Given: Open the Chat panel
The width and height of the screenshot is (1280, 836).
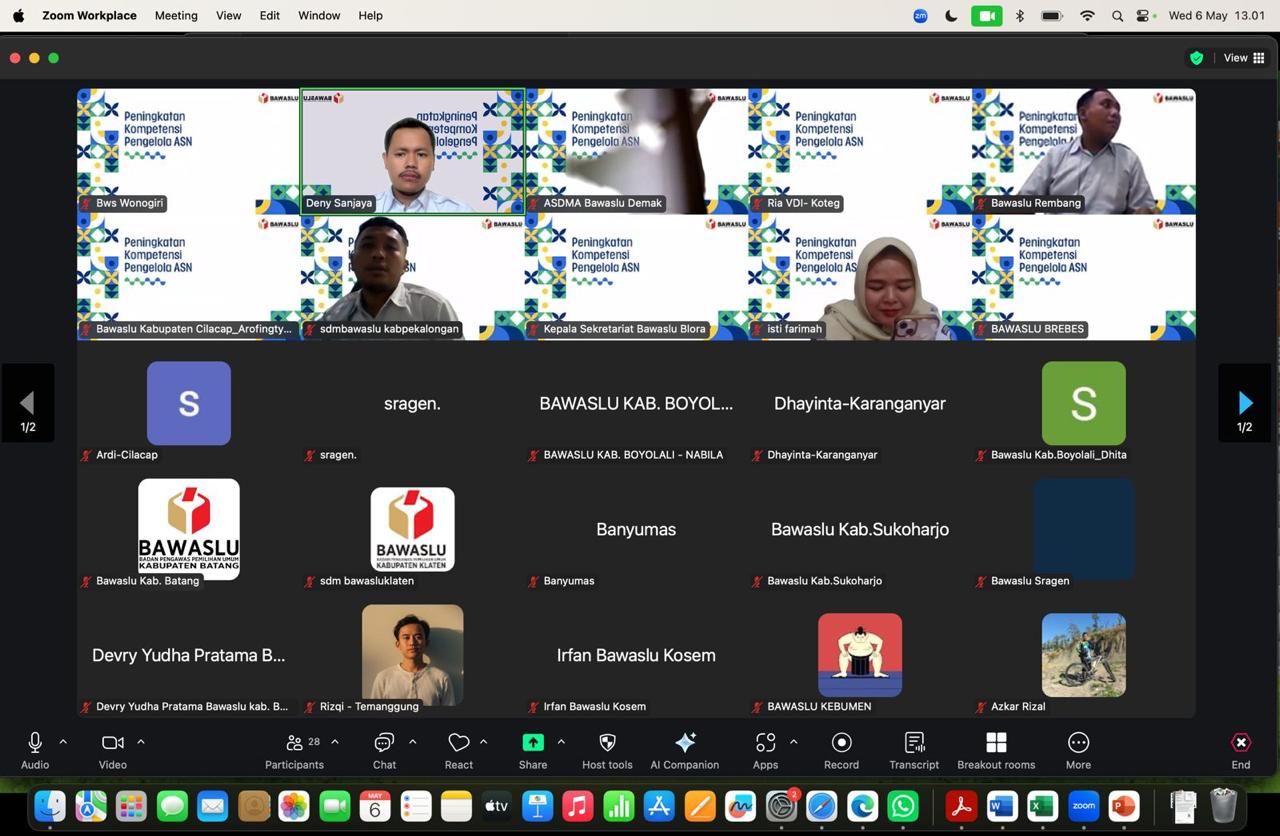Looking at the screenshot, I should coord(384,750).
